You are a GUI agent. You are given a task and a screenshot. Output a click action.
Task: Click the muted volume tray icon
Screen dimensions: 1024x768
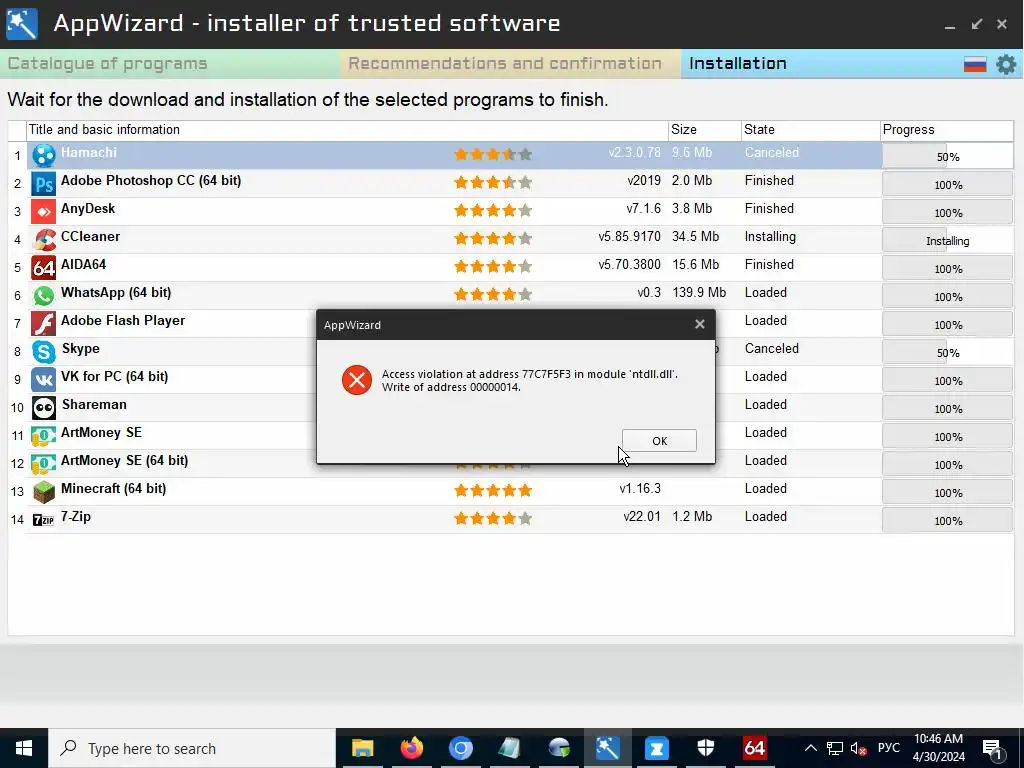(858, 748)
